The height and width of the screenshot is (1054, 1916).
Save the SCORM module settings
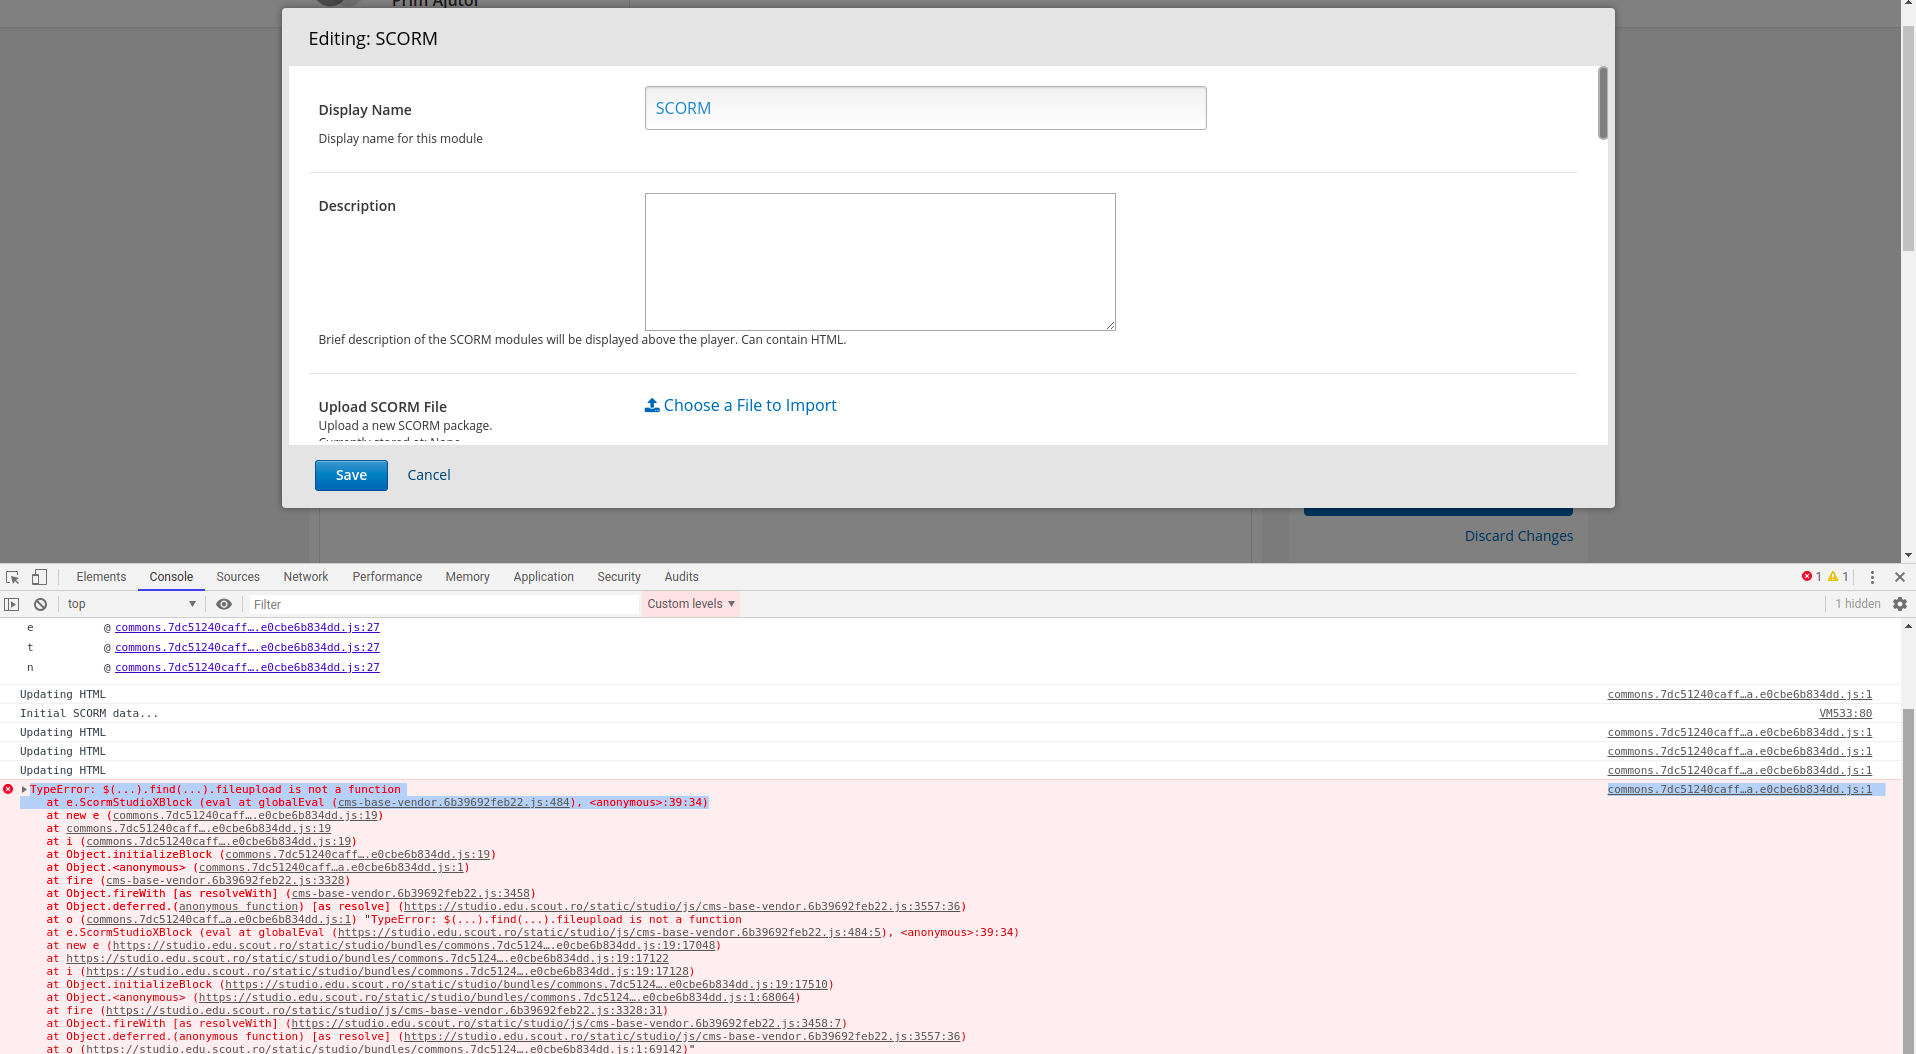pyautogui.click(x=350, y=475)
